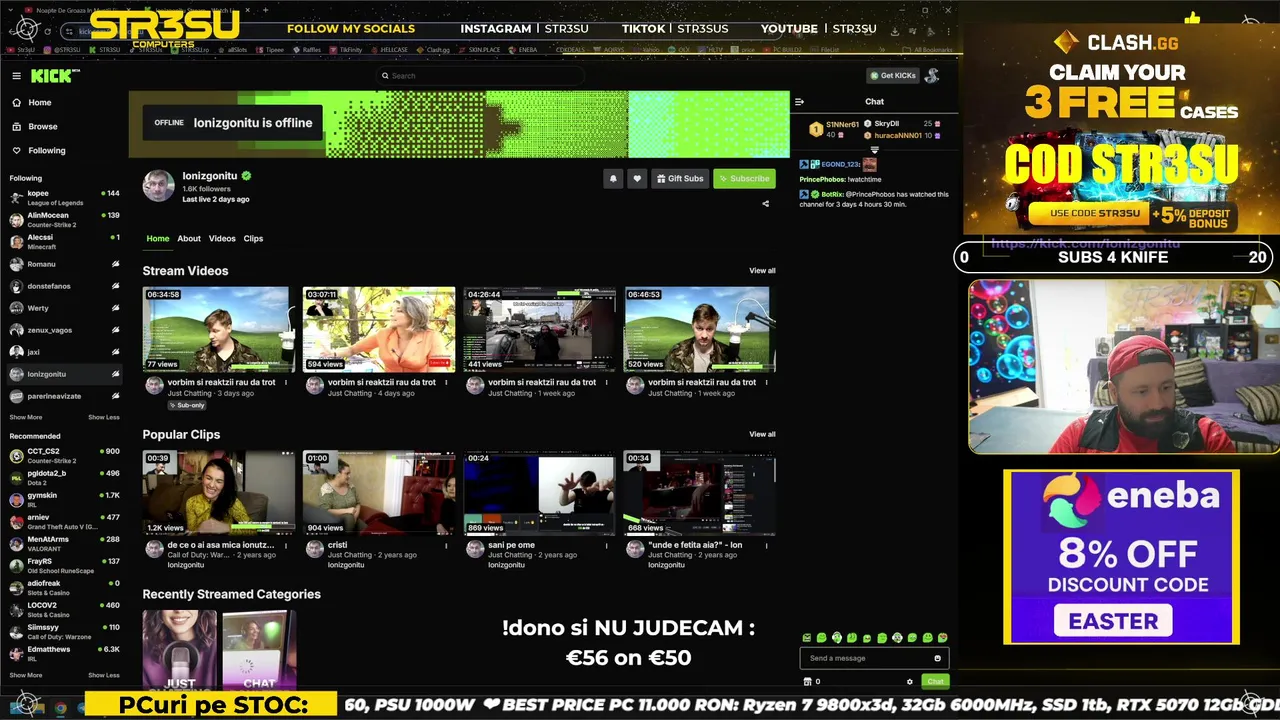Open CCT_CS2 recommended channel
Image resolution: width=1280 pixels, height=720 pixels.
click(x=64, y=455)
